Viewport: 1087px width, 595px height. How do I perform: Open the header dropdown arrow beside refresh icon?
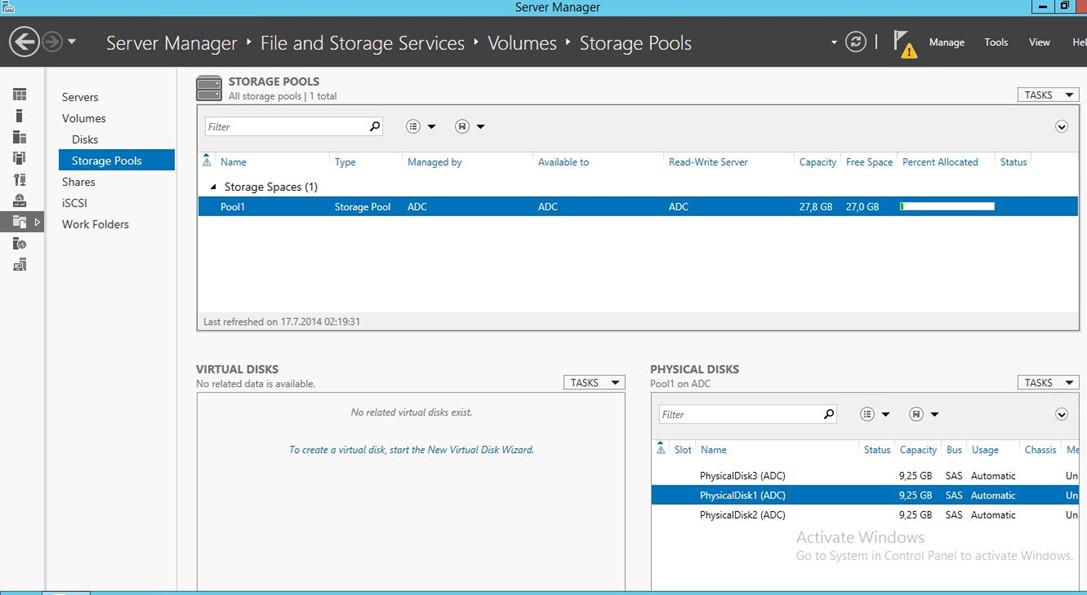click(x=833, y=42)
